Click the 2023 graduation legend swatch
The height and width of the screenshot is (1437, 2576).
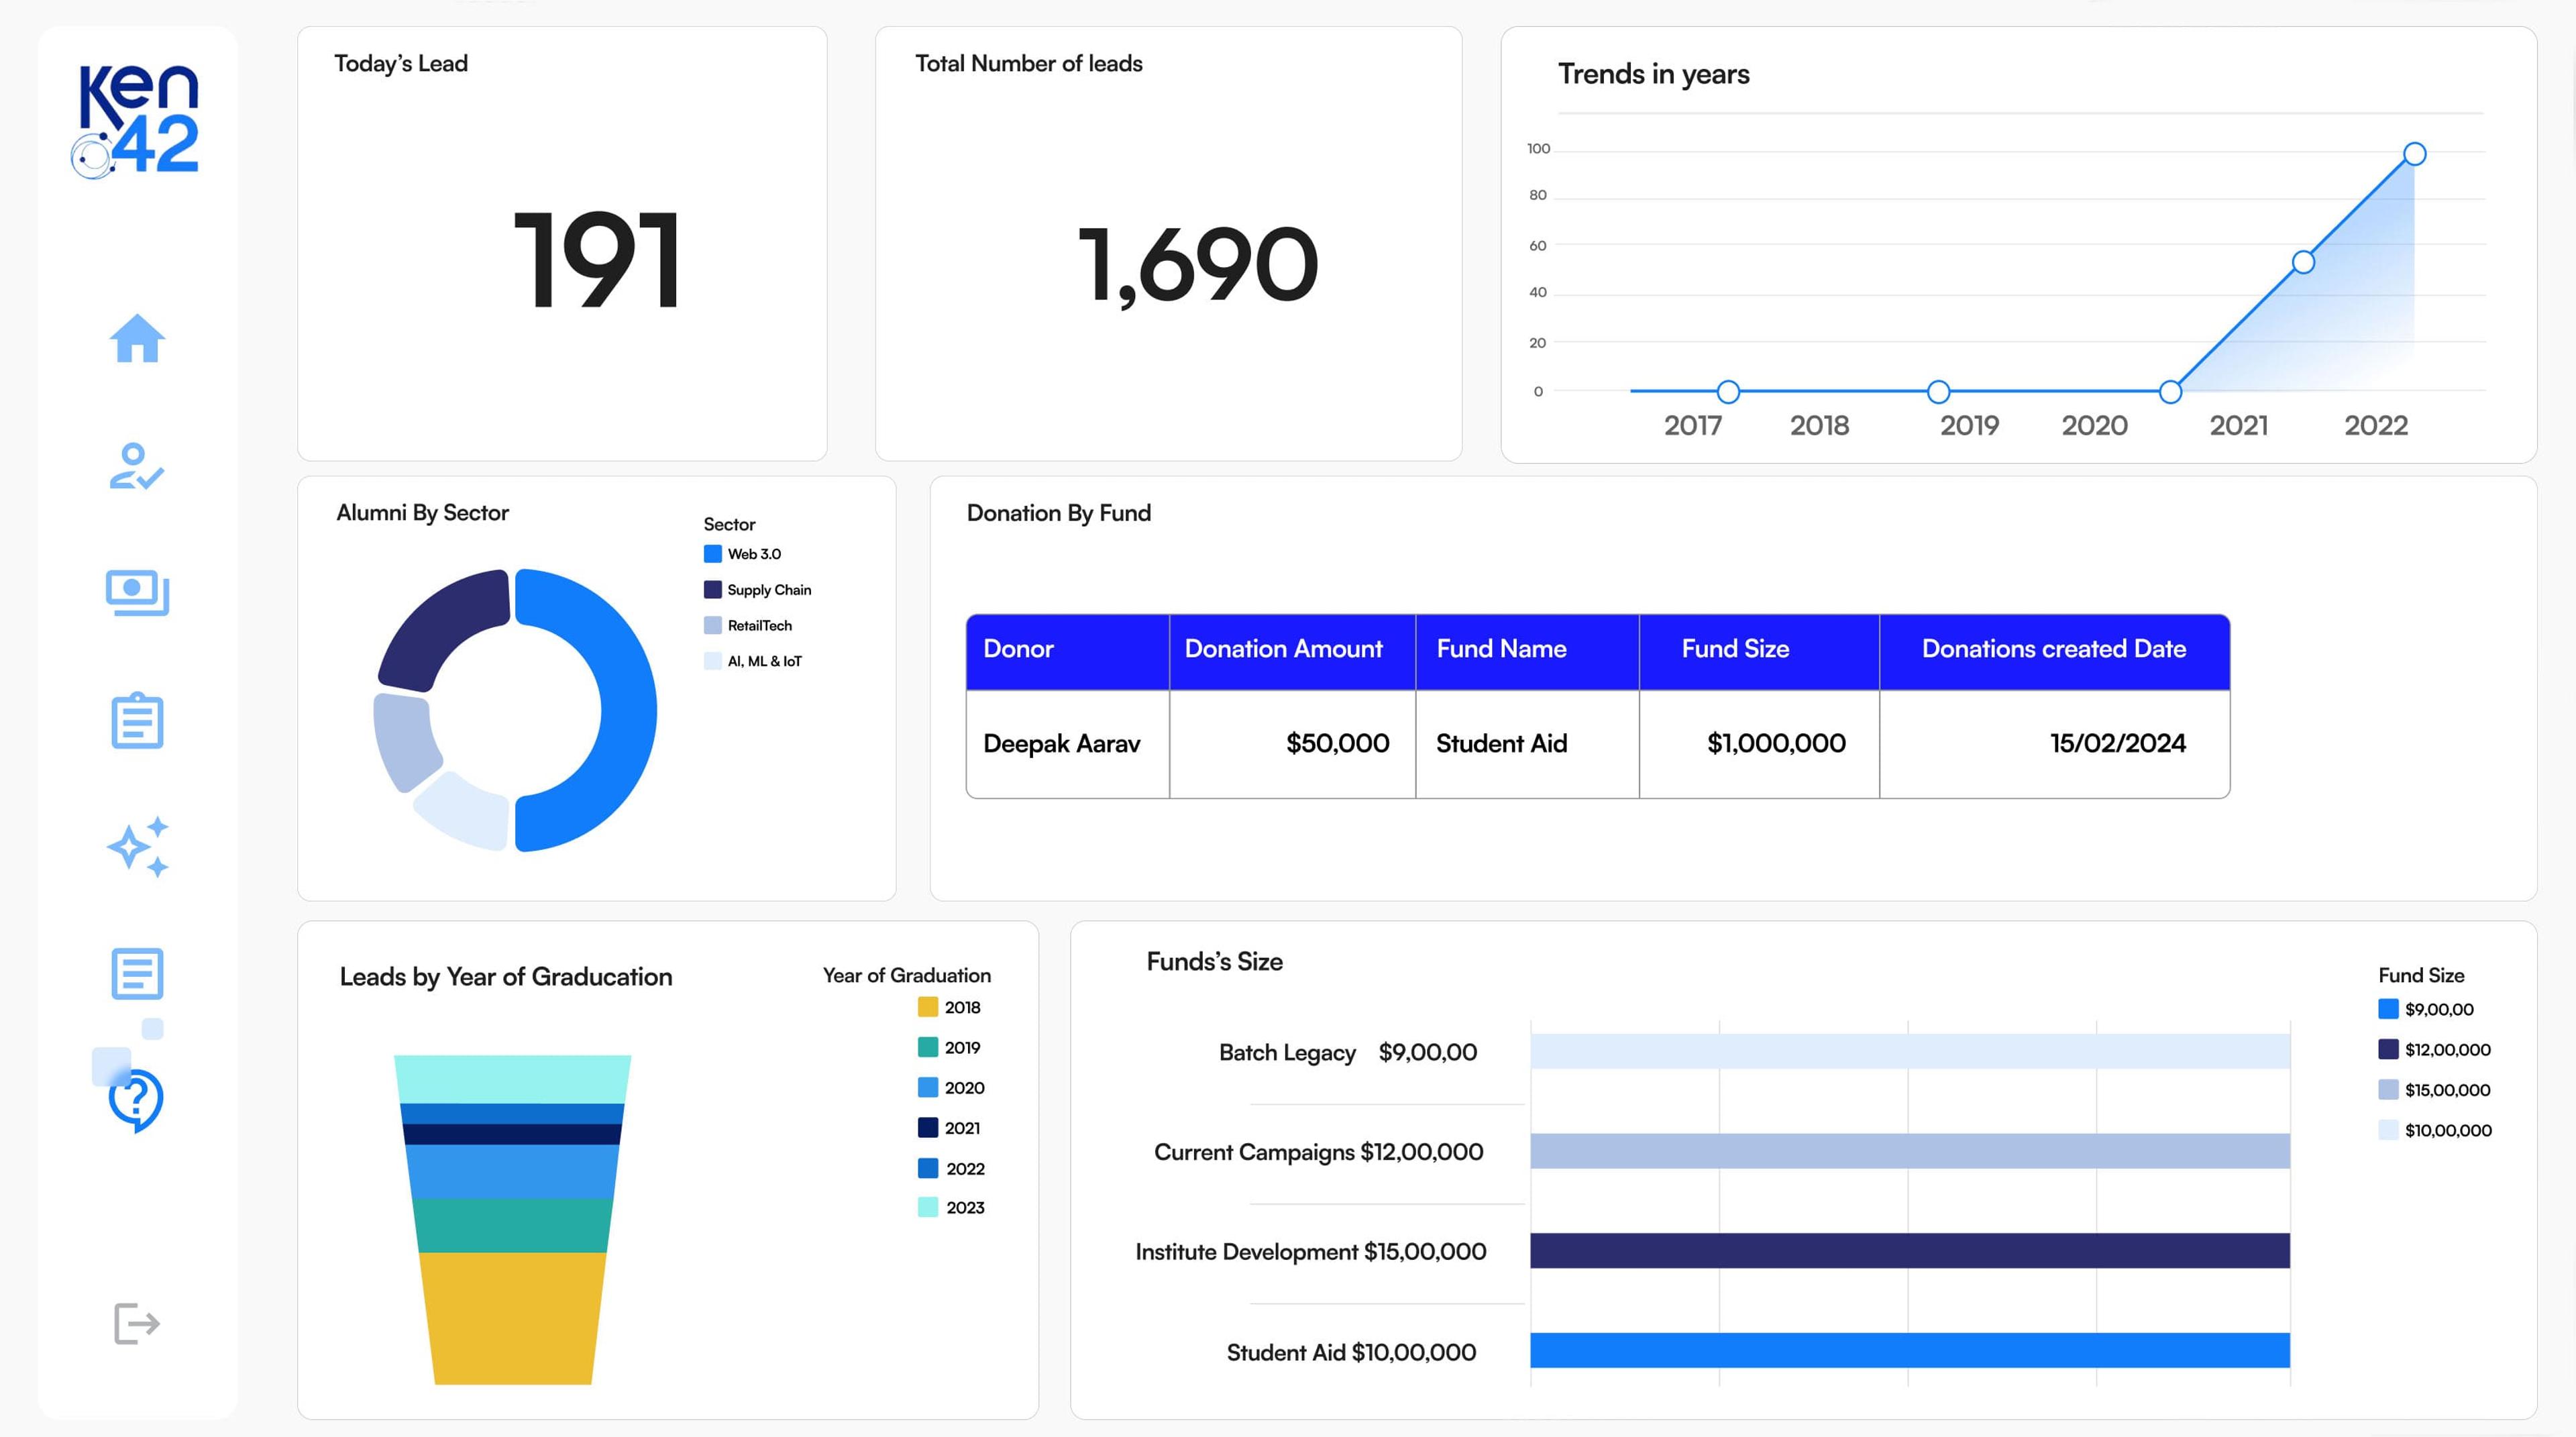927,1207
